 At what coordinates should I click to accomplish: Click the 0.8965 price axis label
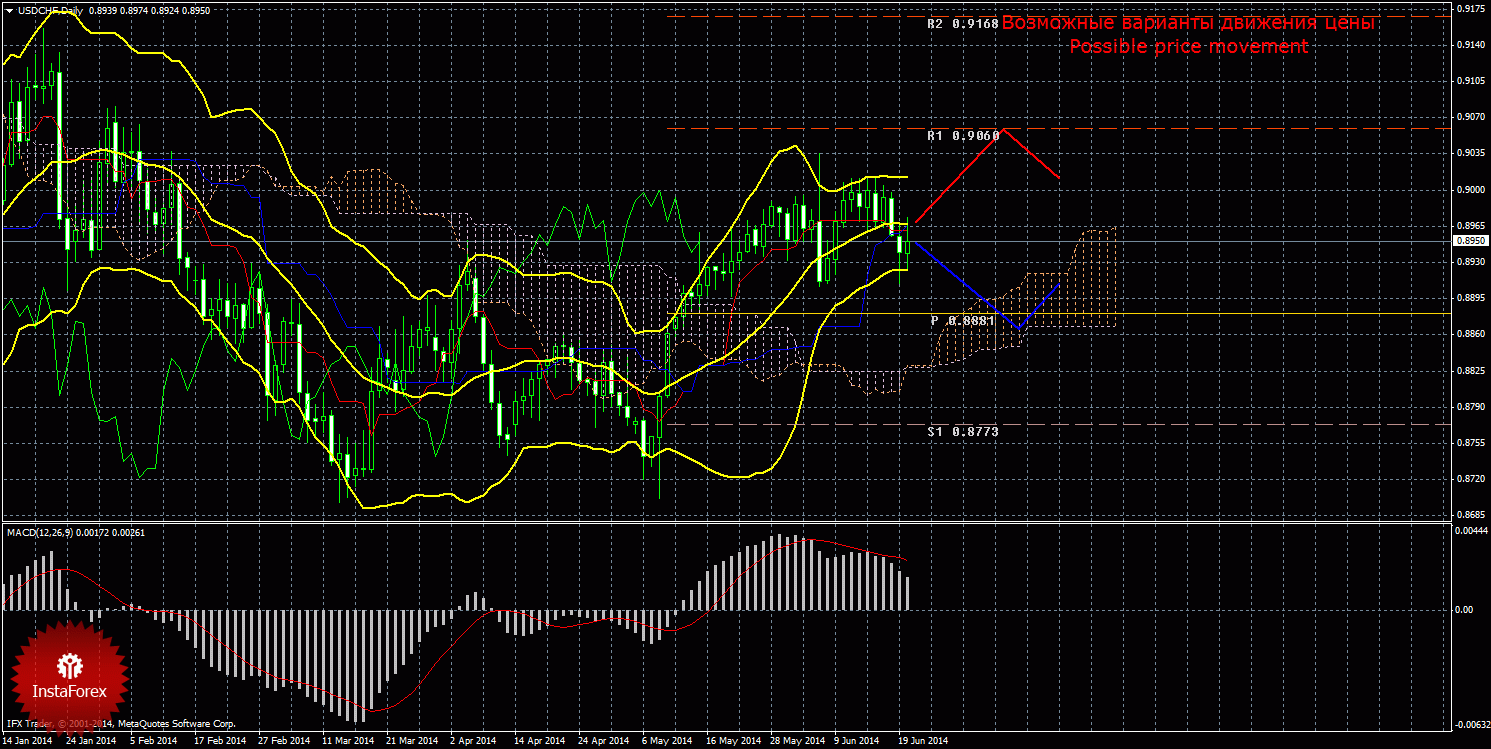point(1469,226)
